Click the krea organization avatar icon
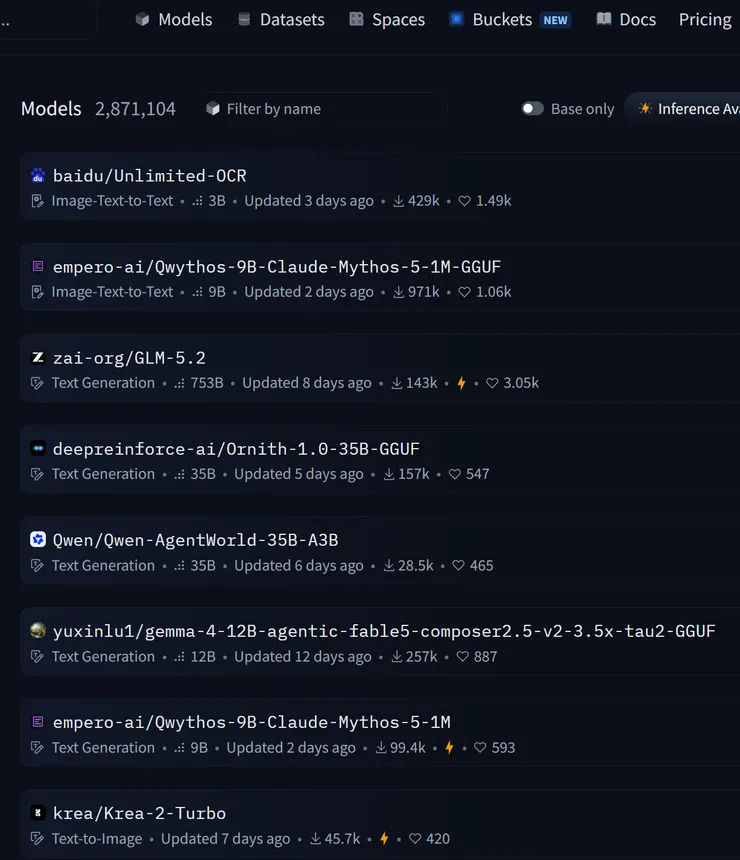The height and width of the screenshot is (860, 740). [38, 813]
